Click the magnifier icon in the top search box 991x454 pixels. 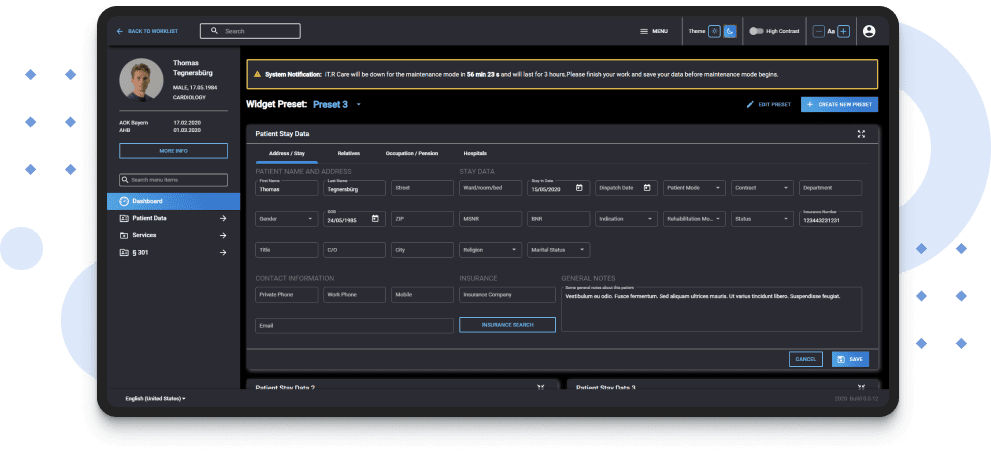pyautogui.click(x=214, y=31)
